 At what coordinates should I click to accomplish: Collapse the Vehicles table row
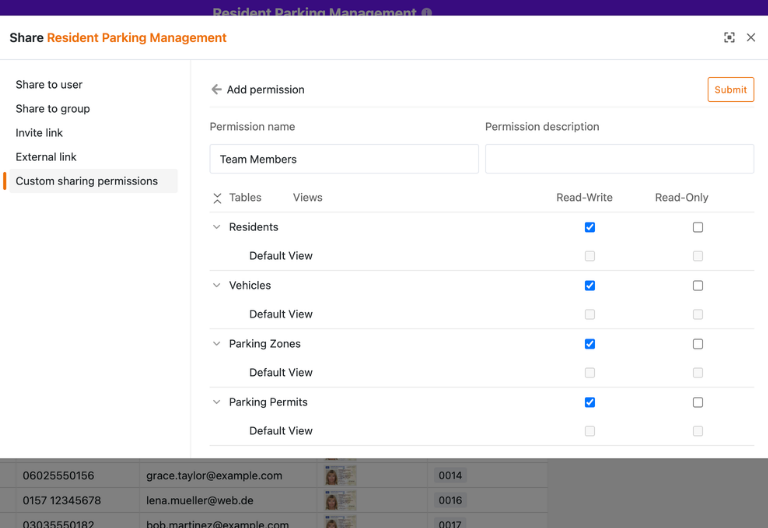(216, 285)
